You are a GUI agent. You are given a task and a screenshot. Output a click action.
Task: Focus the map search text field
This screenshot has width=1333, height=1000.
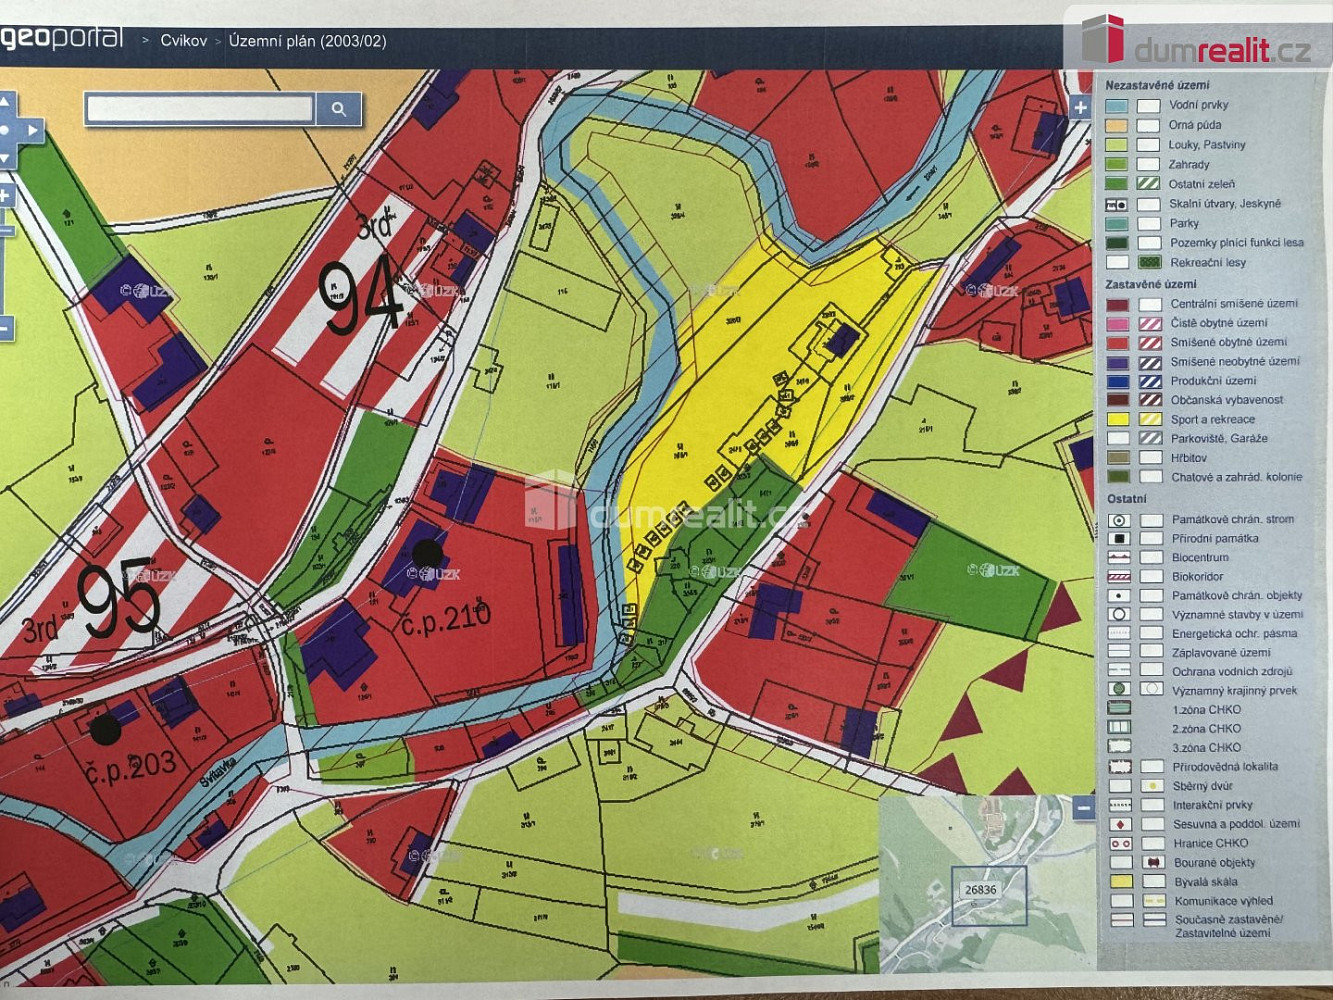click(x=200, y=109)
